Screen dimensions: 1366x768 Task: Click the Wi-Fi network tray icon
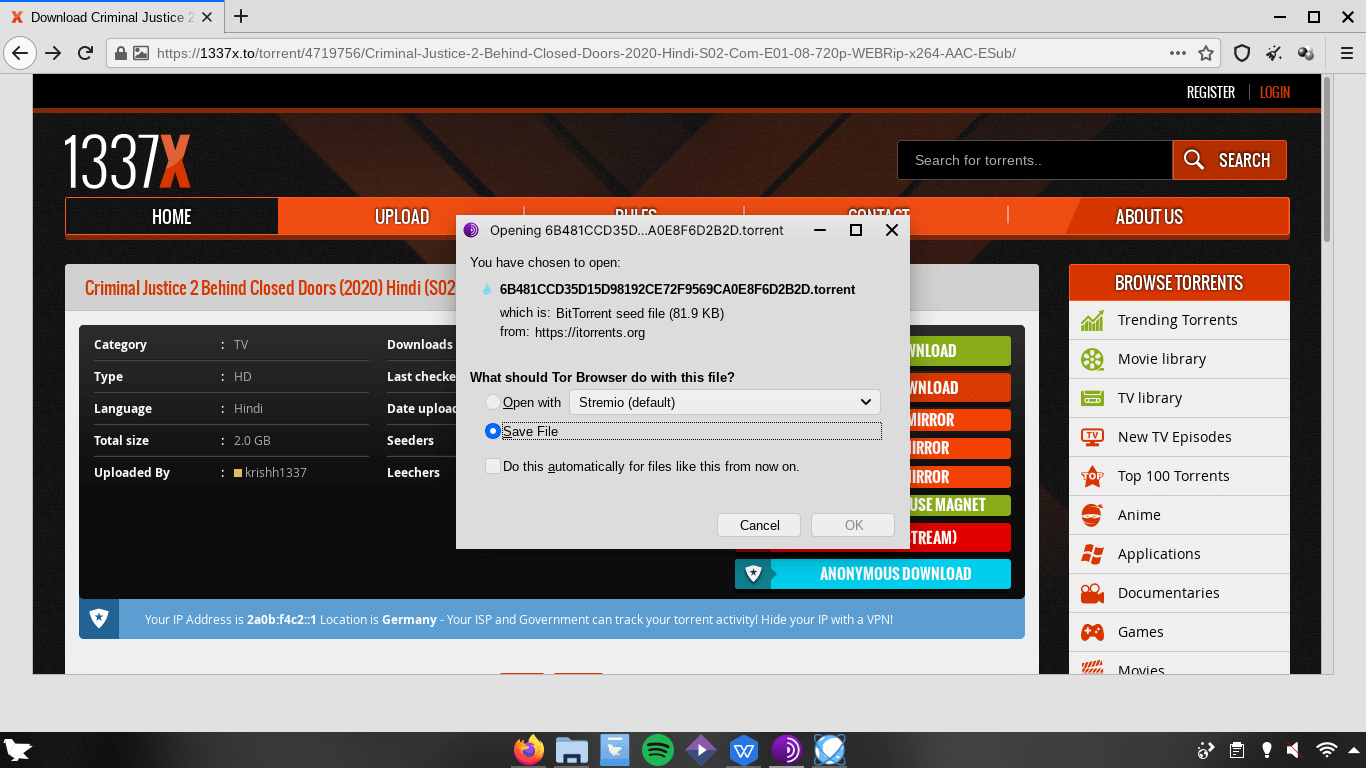pos(1327,750)
